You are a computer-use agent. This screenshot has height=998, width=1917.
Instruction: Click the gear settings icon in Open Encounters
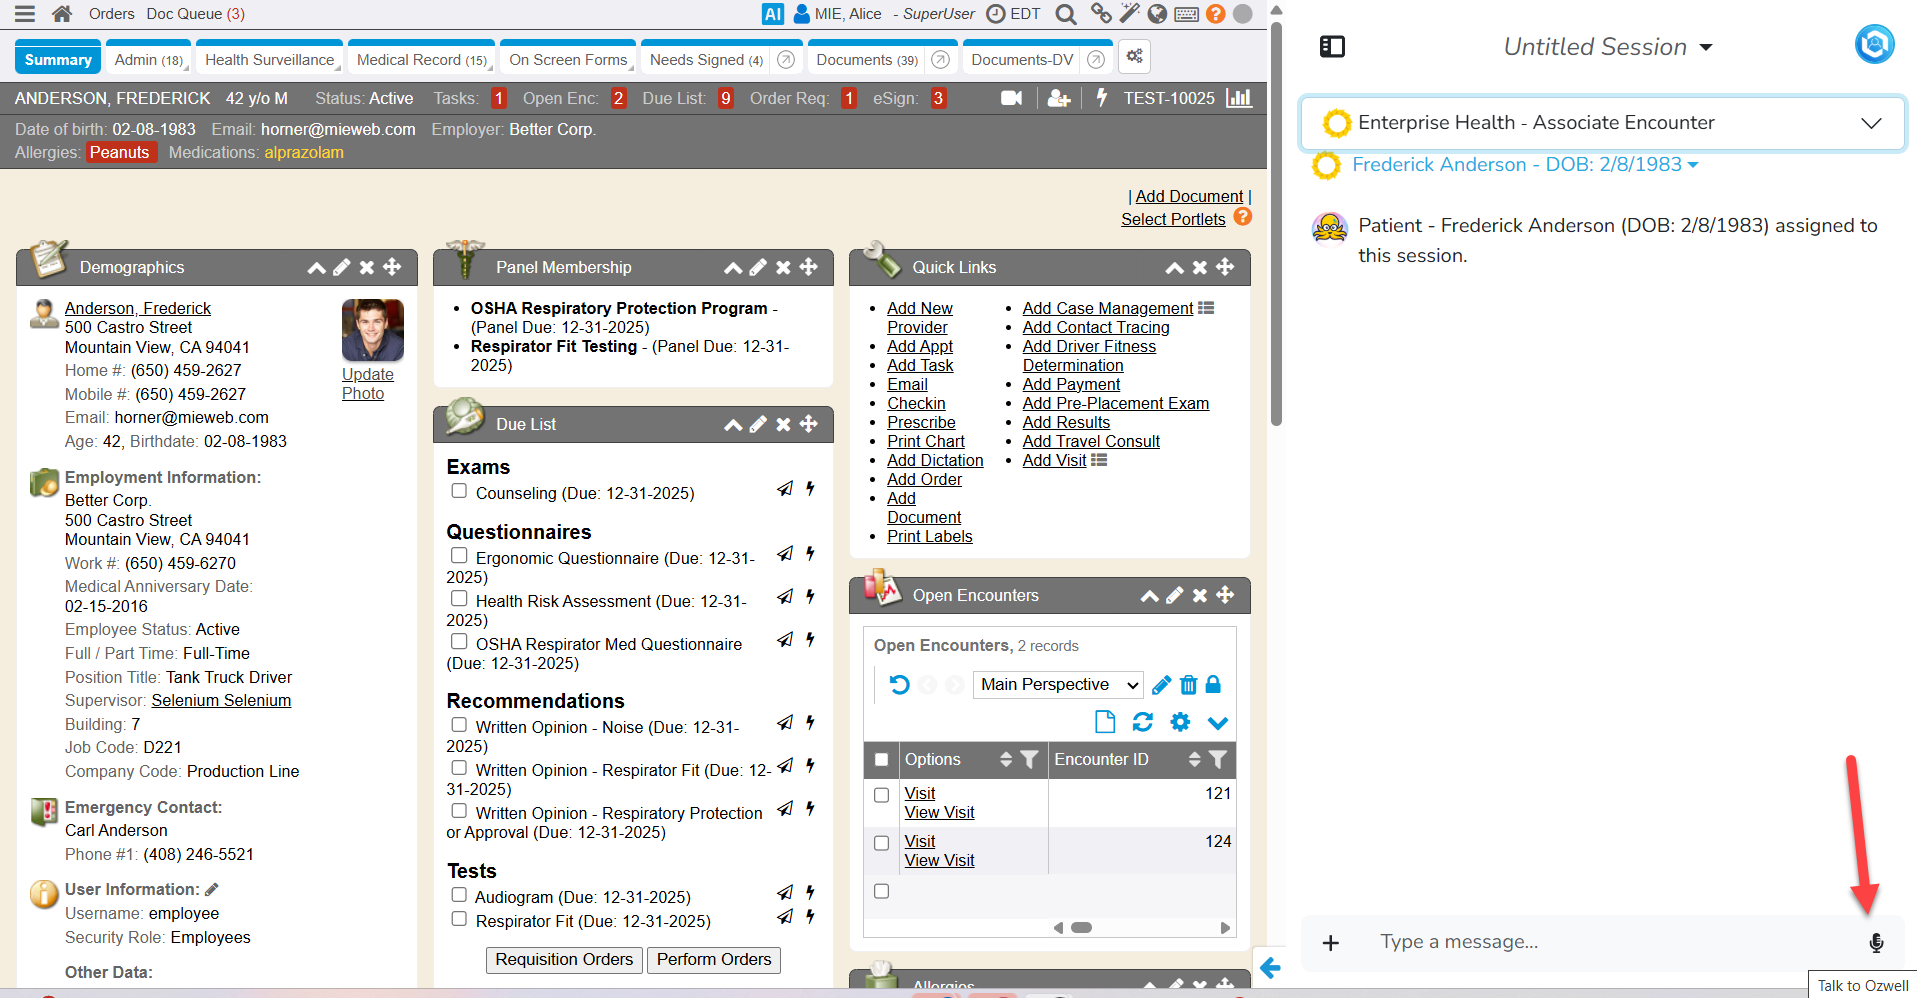click(1180, 722)
